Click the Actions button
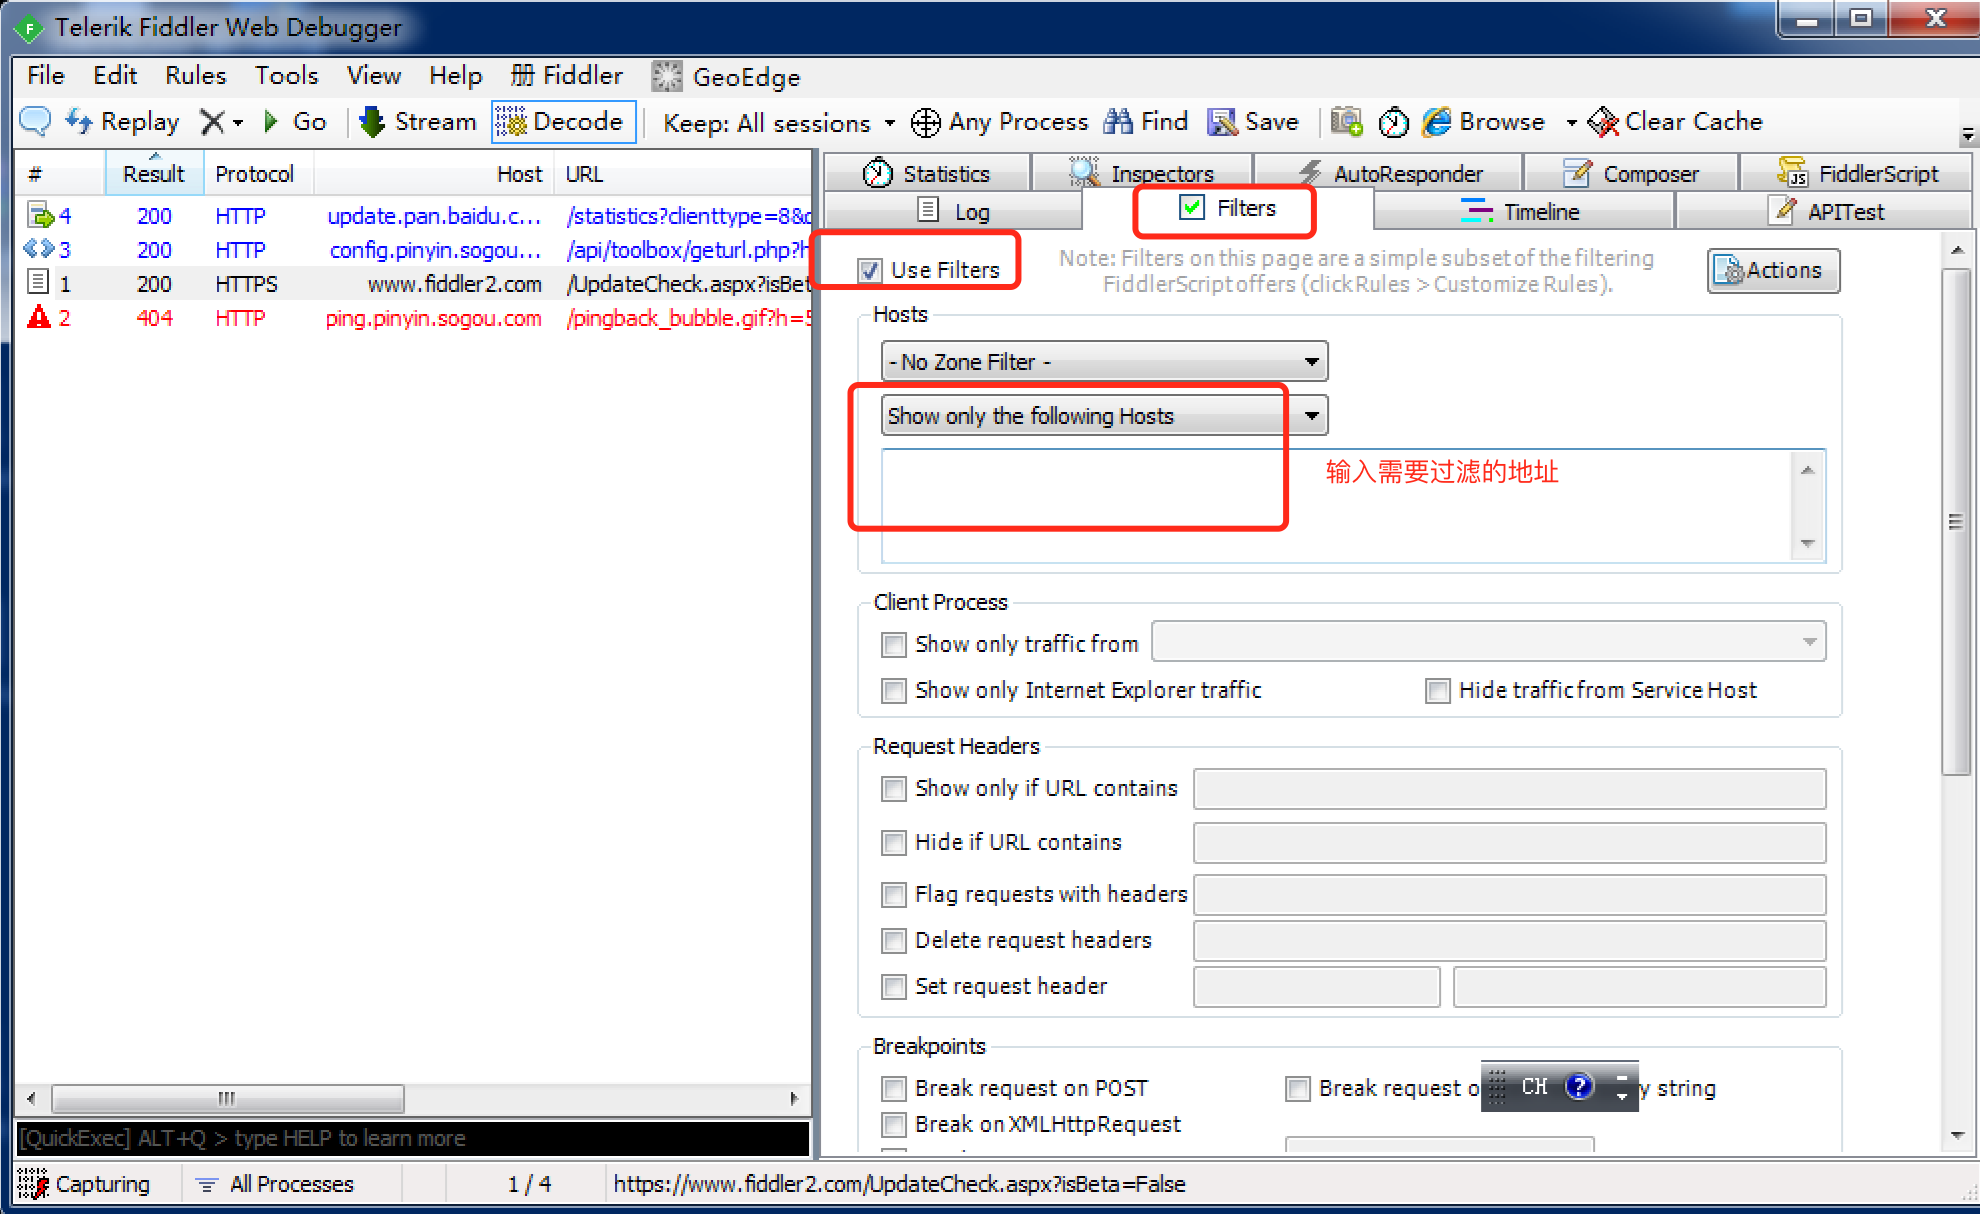The height and width of the screenshot is (1214, 1980). pos(1773,270)
